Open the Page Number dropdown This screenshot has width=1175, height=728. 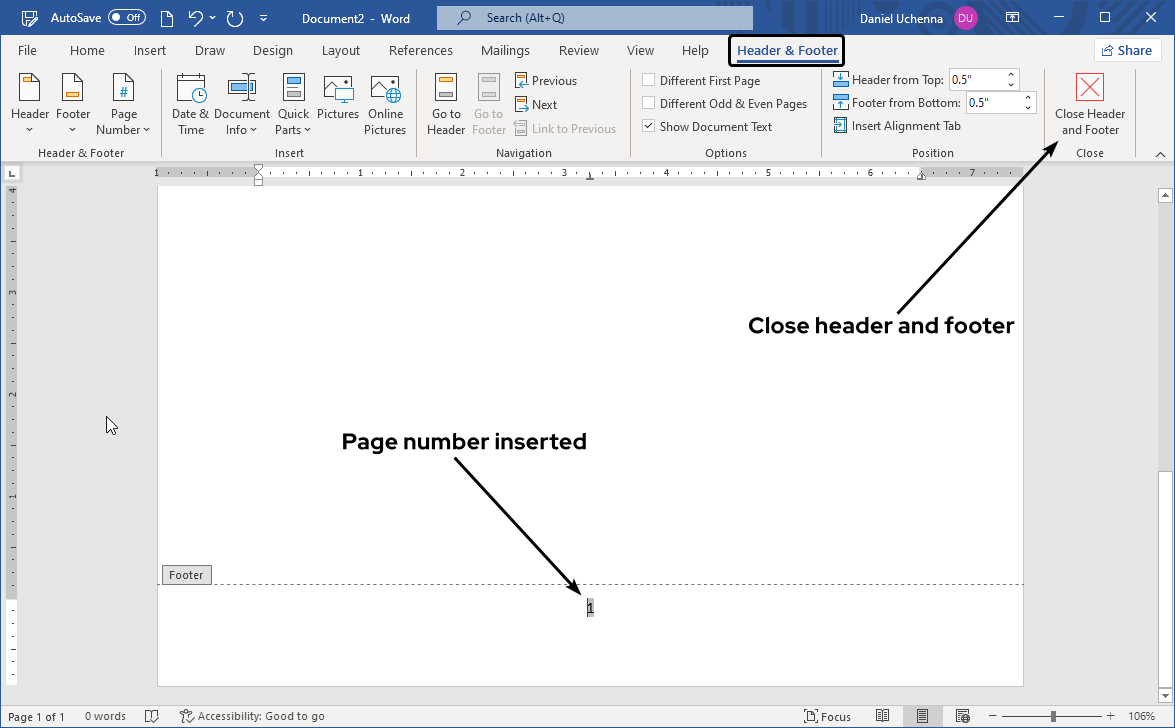click(123, 103)
